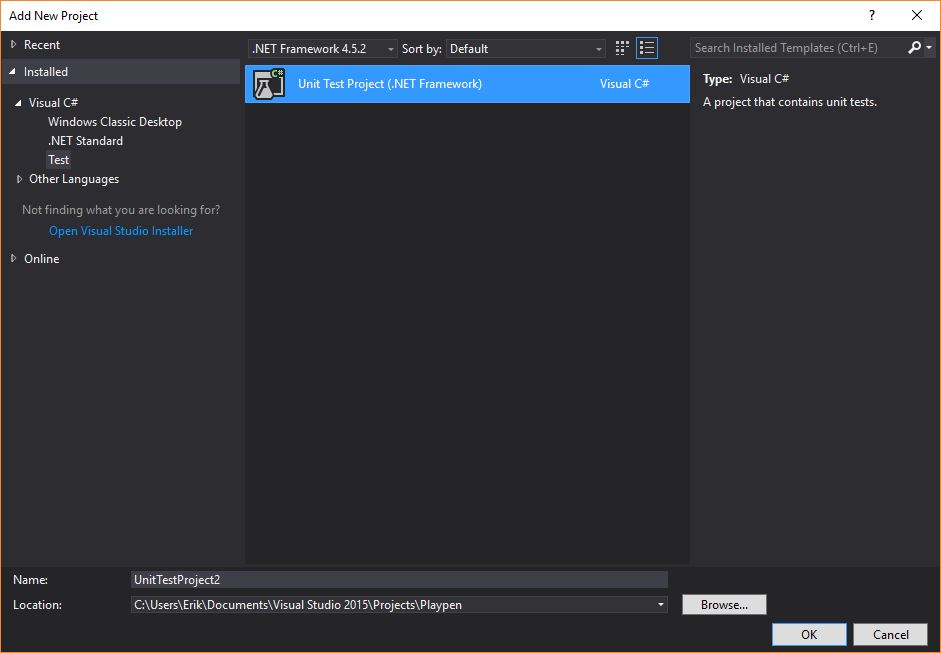
Task: Select the Visual C# tree label
Action: [53, 103]
